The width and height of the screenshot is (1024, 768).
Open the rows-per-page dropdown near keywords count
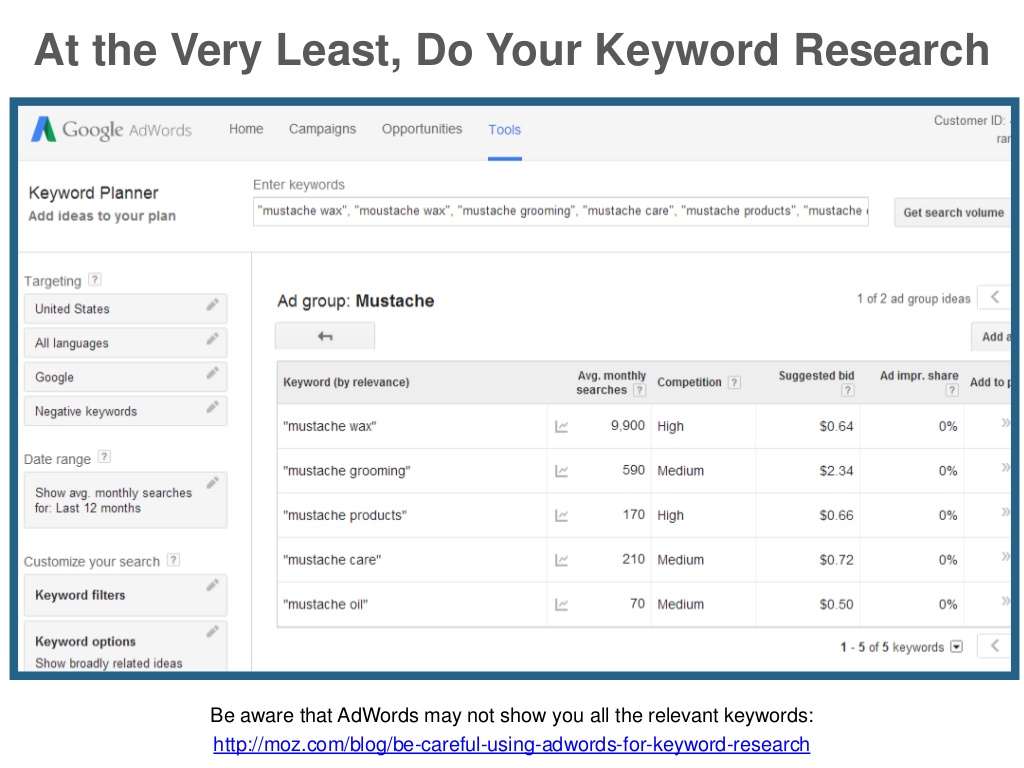(956, 647)
